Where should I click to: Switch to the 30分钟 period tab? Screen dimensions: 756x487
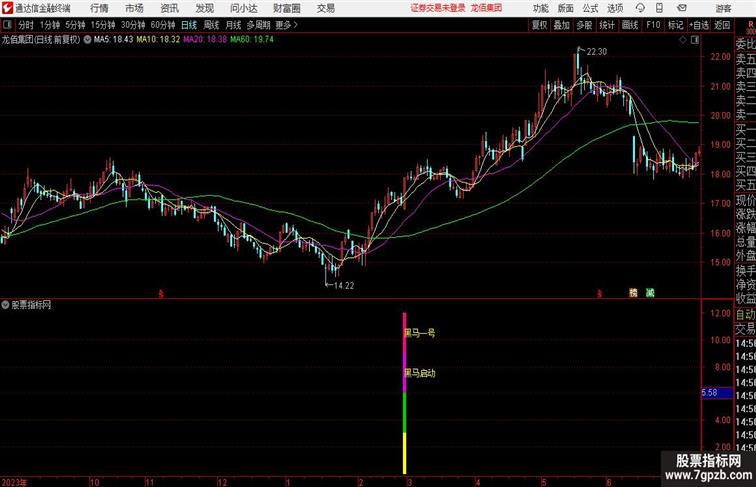133,25
